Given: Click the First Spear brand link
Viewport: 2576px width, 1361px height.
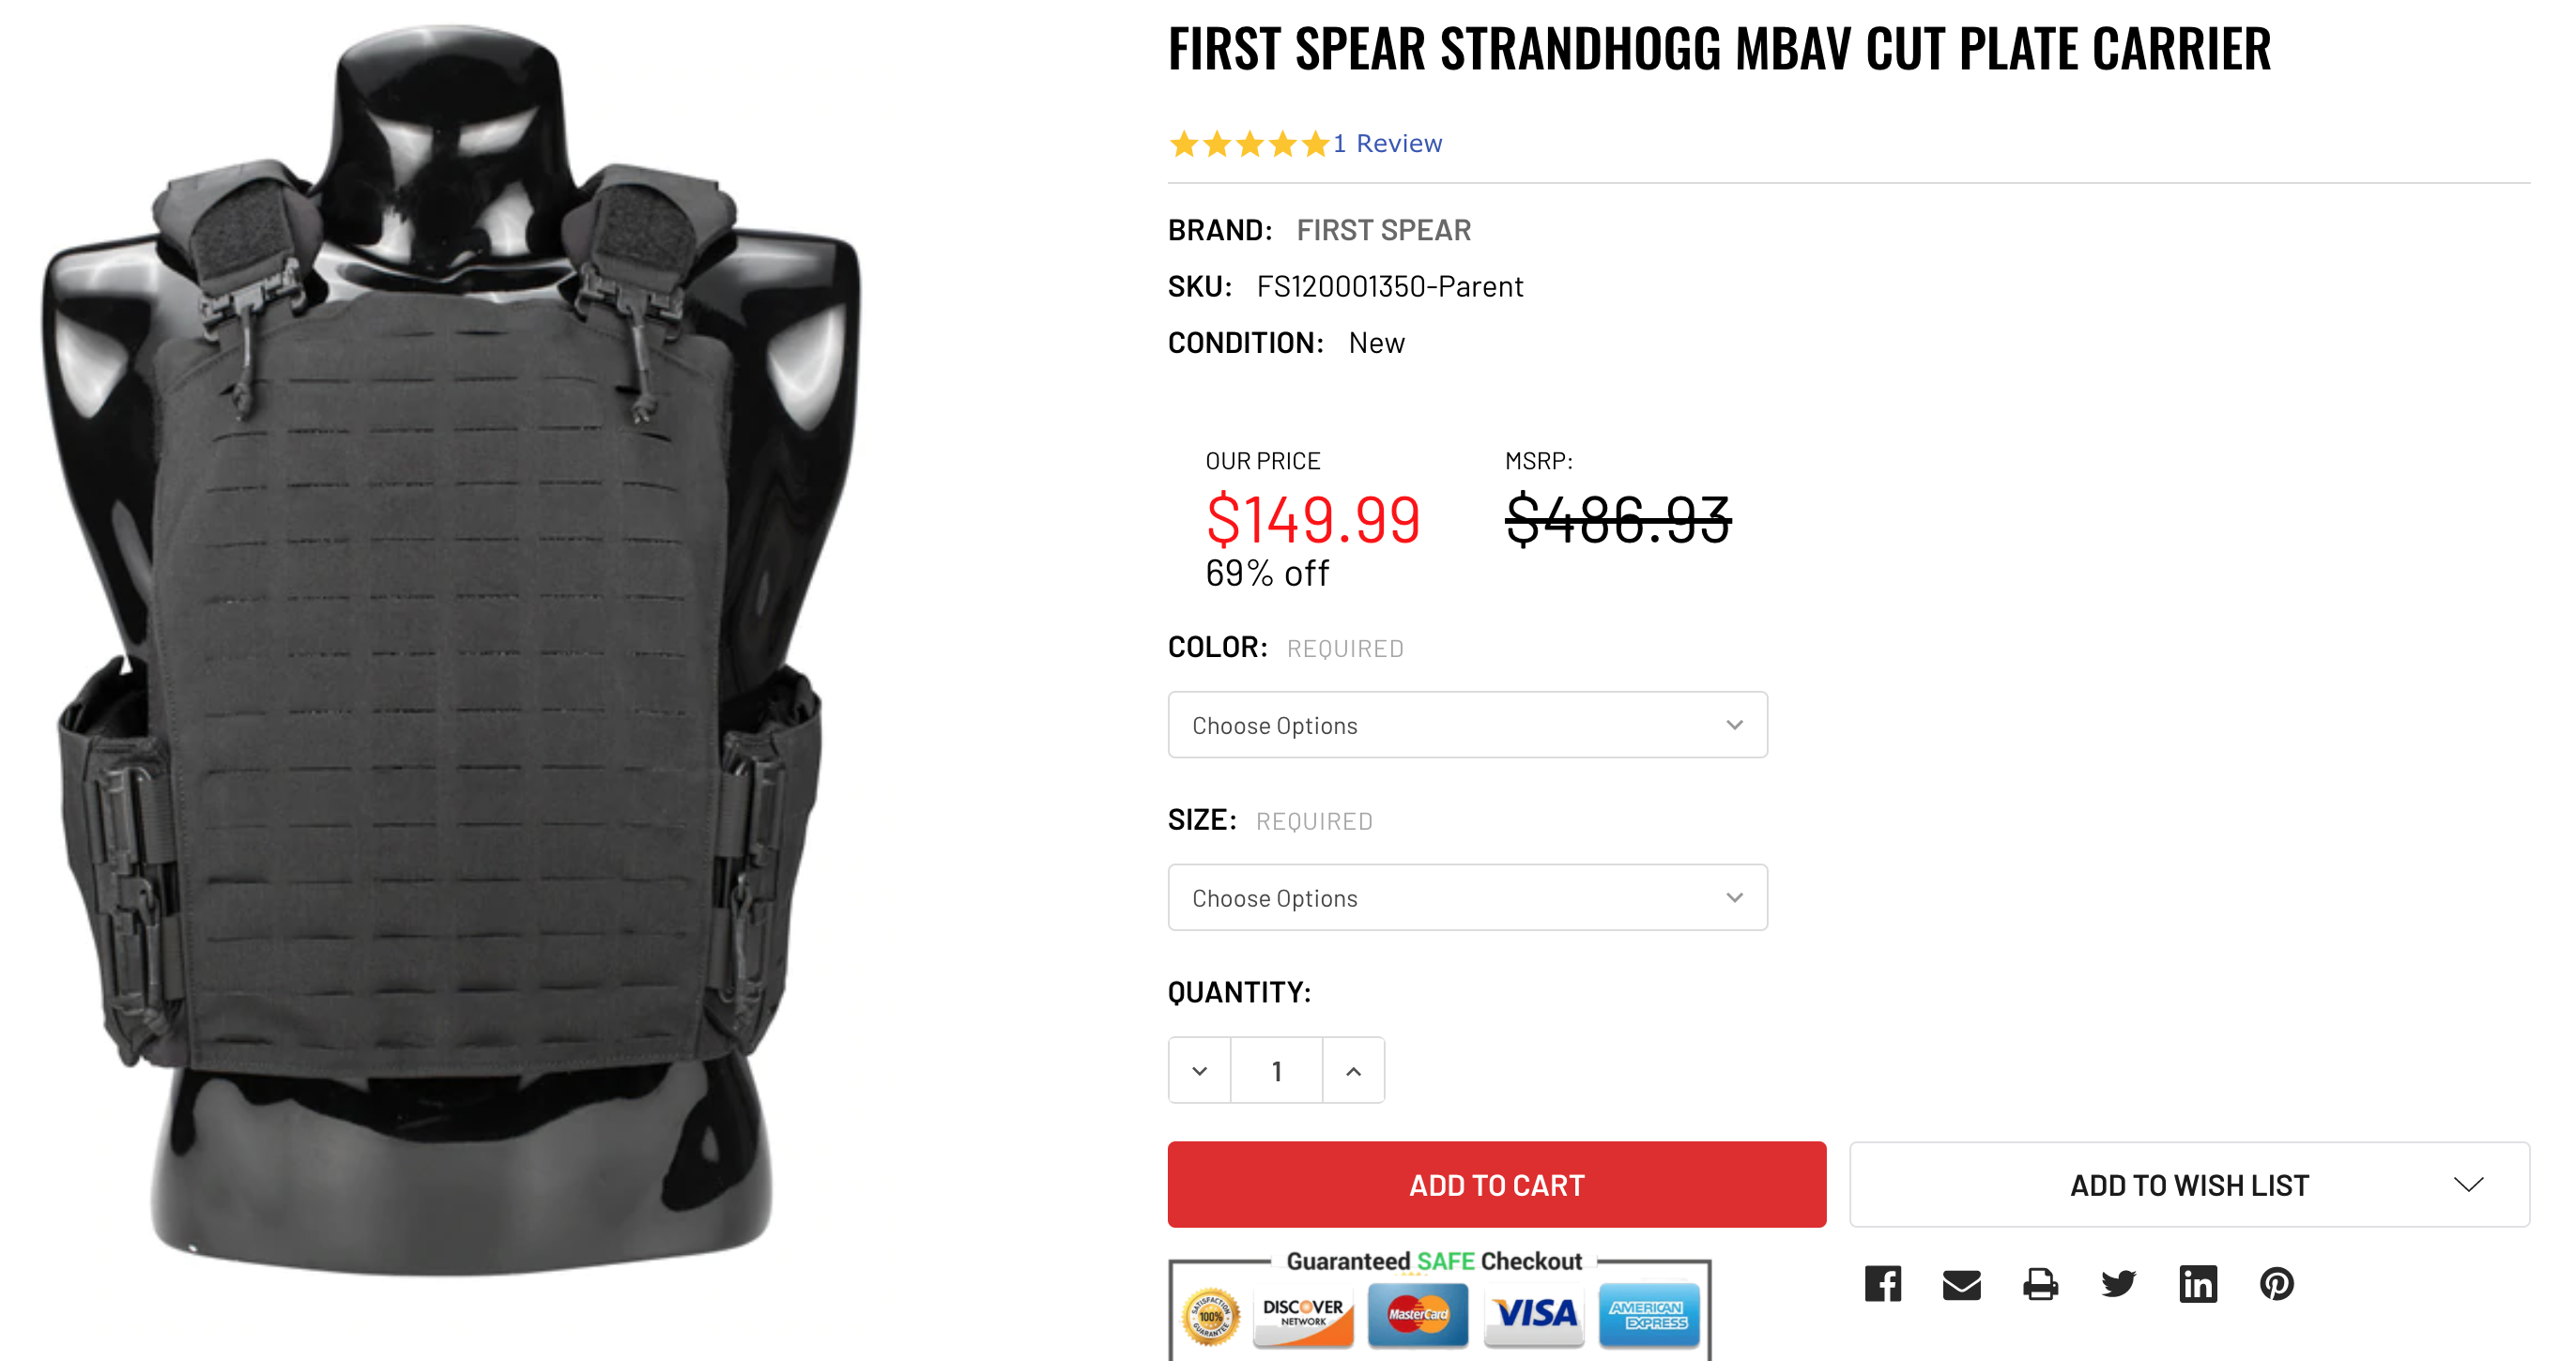Looking at the screenshot, I should point(1383,231).
